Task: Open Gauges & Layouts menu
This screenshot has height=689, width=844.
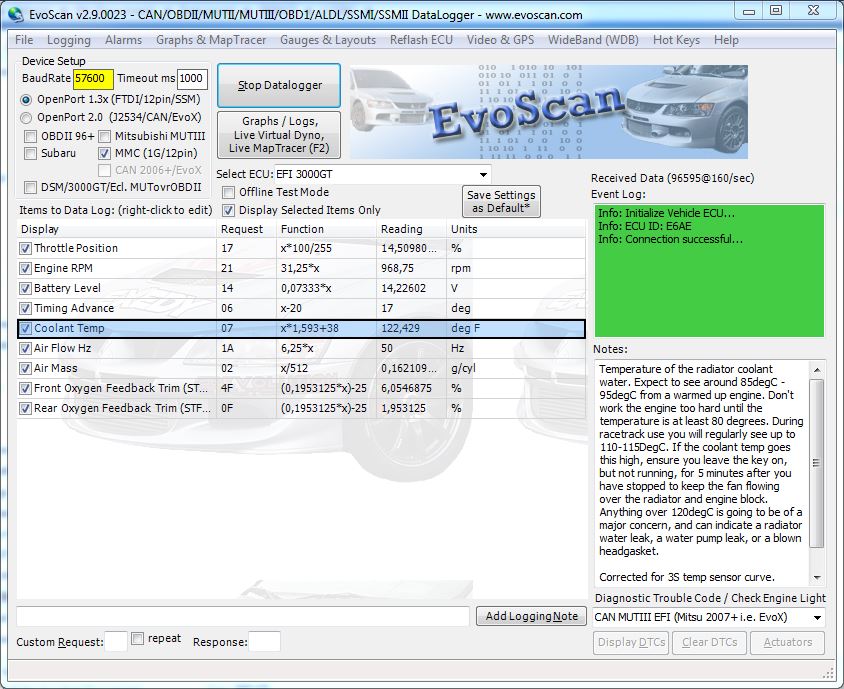Action: 328,40
